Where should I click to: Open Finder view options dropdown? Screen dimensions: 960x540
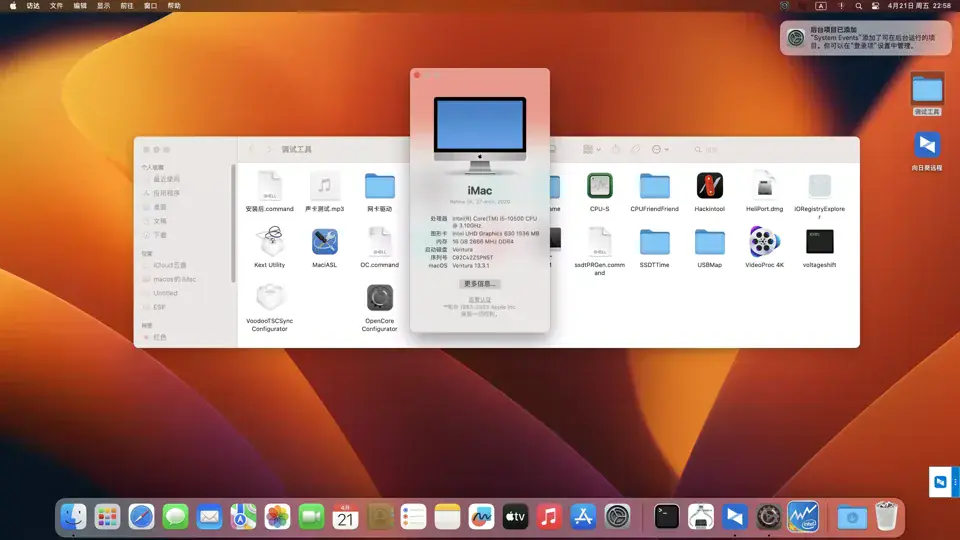(591, 149)
